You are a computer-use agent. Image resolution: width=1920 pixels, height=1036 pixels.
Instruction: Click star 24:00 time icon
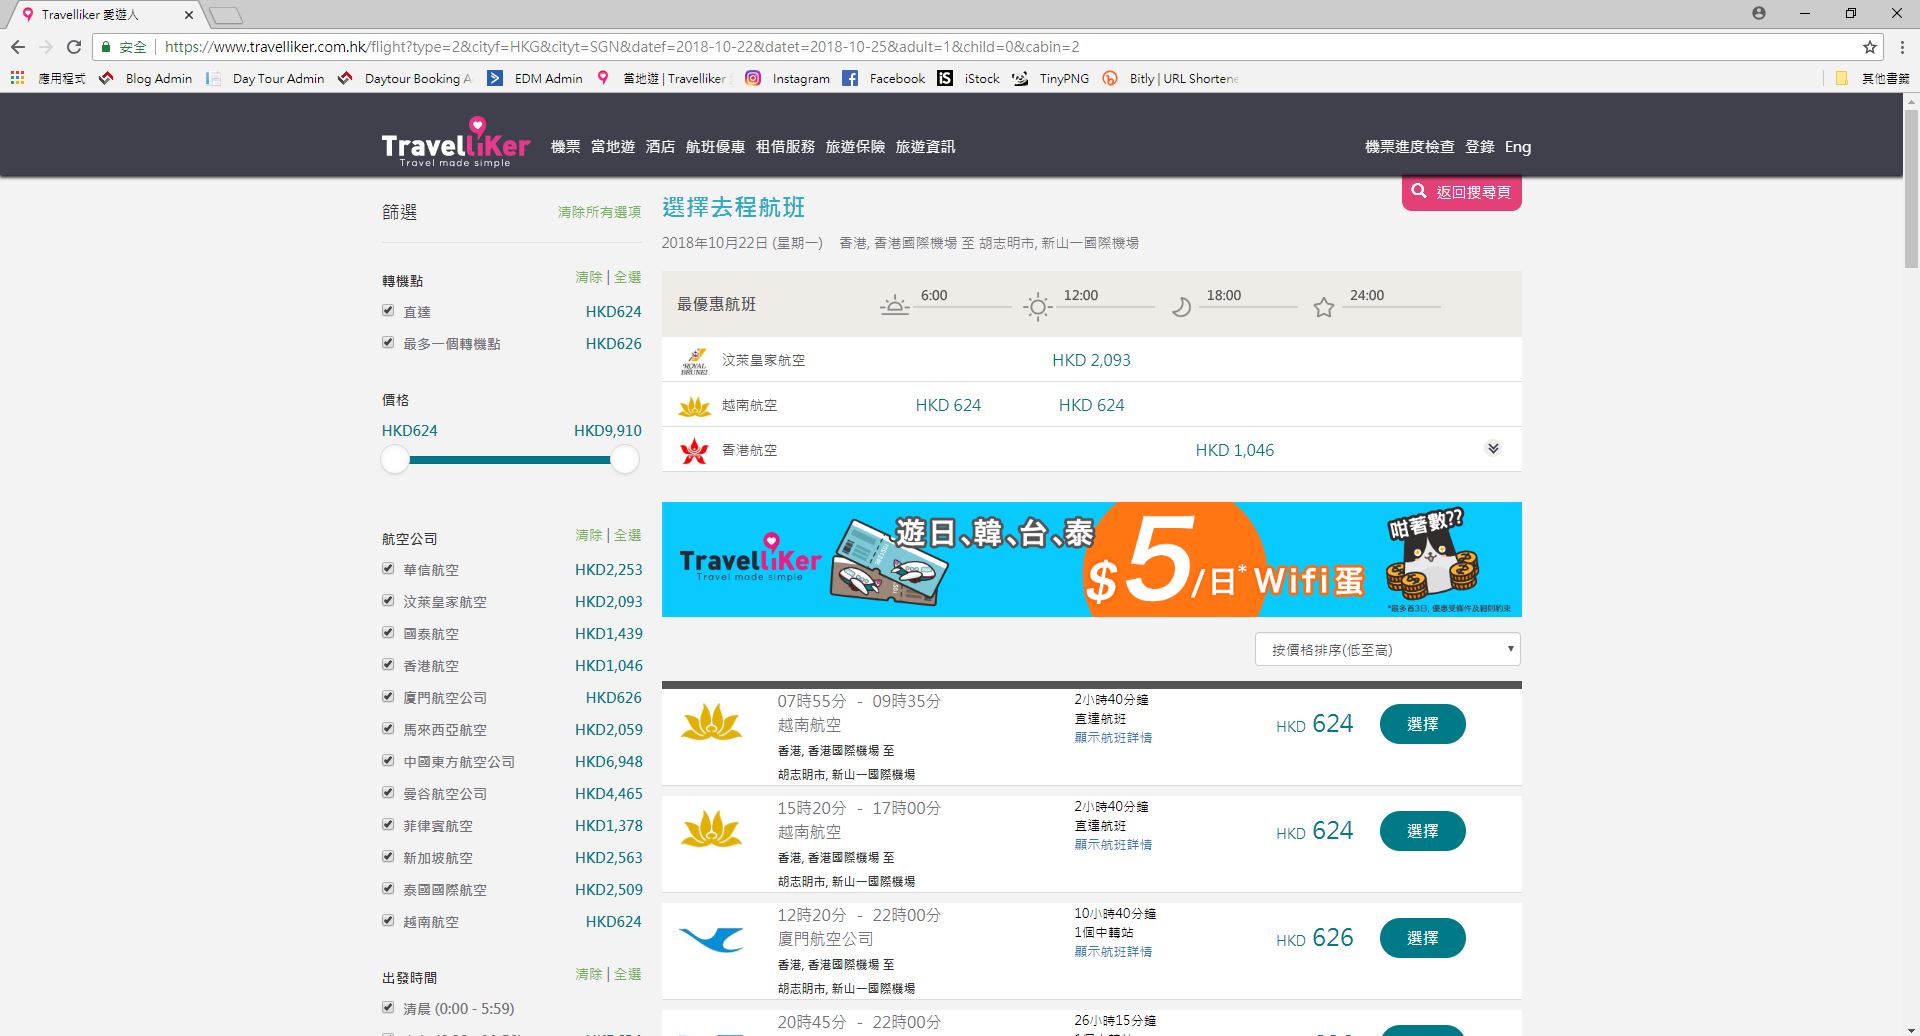[x=1324, y=307]
